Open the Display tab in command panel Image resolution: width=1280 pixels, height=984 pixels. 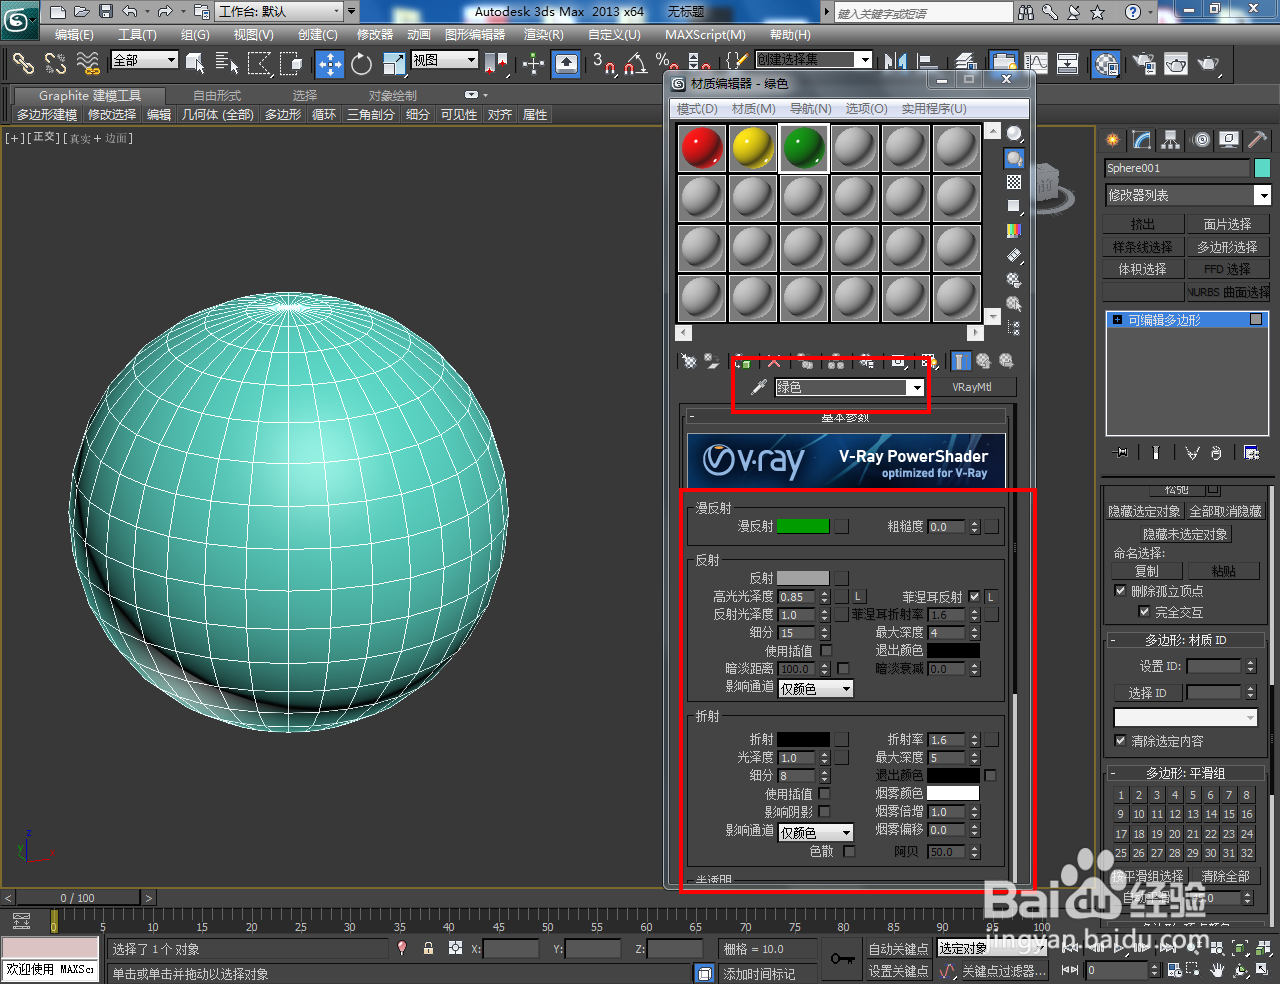pyautogui.click(x=1229, y=140)
